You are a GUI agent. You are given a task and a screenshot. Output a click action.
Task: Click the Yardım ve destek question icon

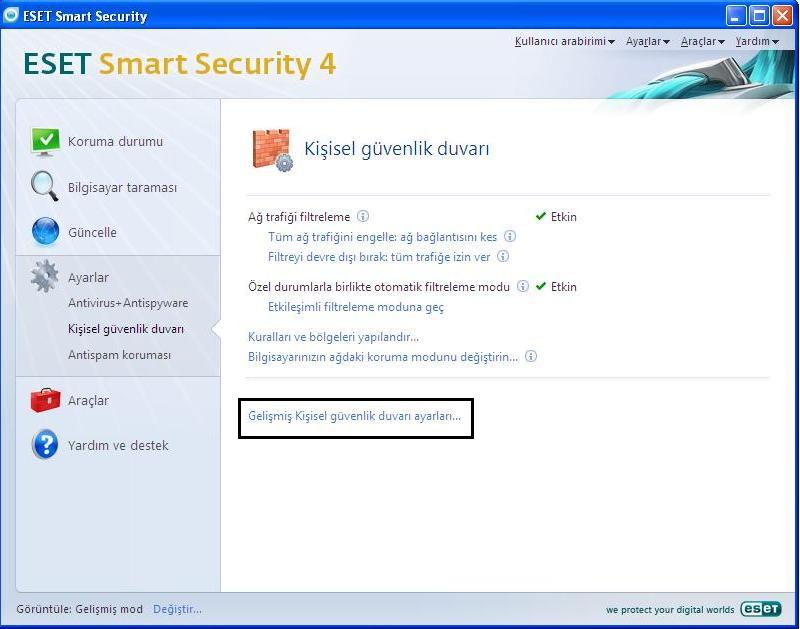click(x=45, y=444)
